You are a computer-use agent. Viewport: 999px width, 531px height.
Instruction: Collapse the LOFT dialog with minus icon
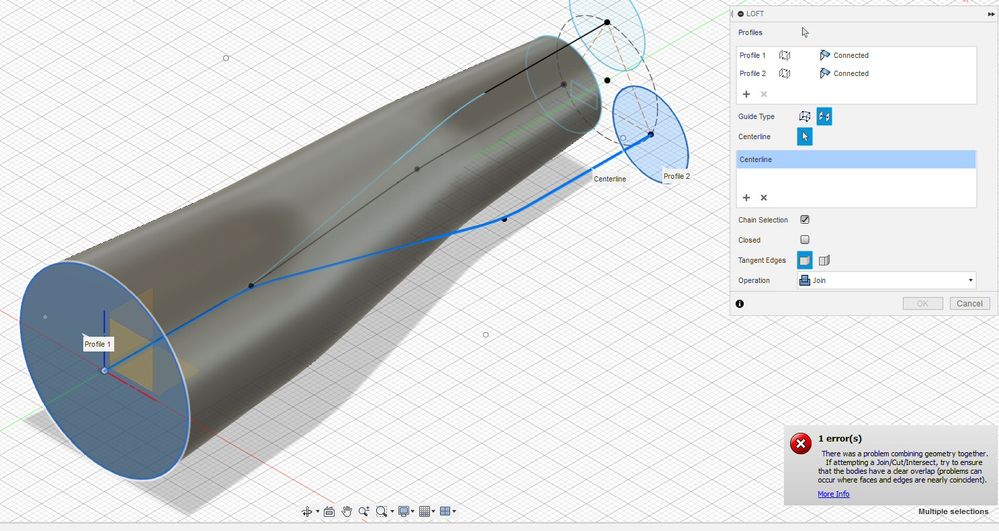(x=740, y=13)
